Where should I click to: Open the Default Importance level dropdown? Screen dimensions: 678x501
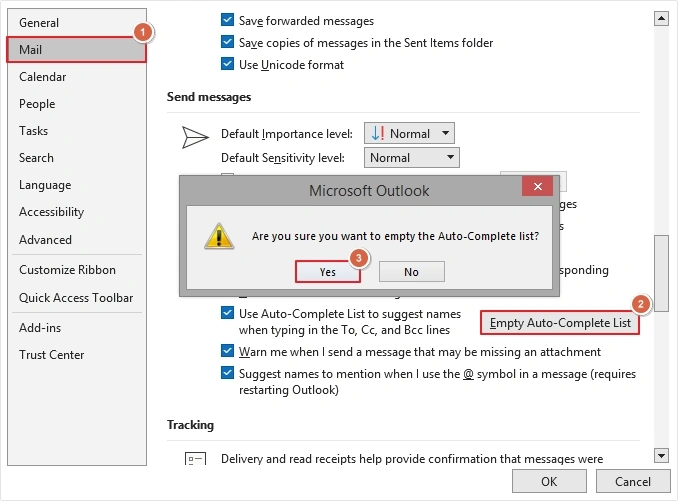[x=409, y=133]
